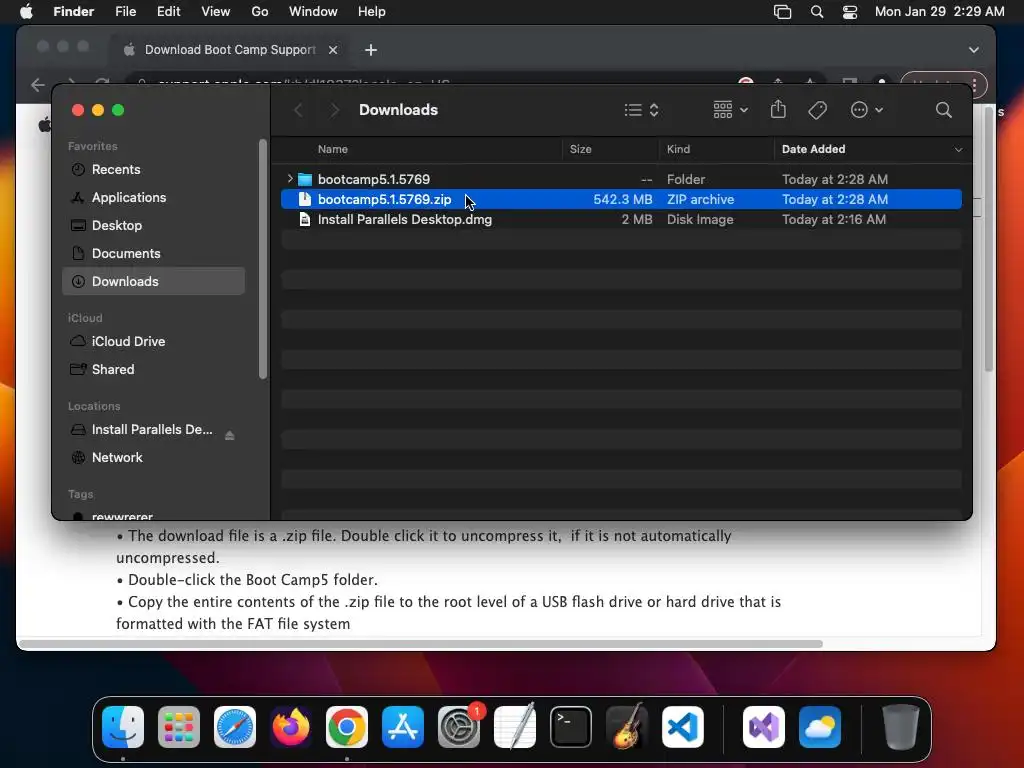This screenshot has height=768, width=1024.
Task: Open Chrome tab list dropdown arrow
Action: [974, 50]
